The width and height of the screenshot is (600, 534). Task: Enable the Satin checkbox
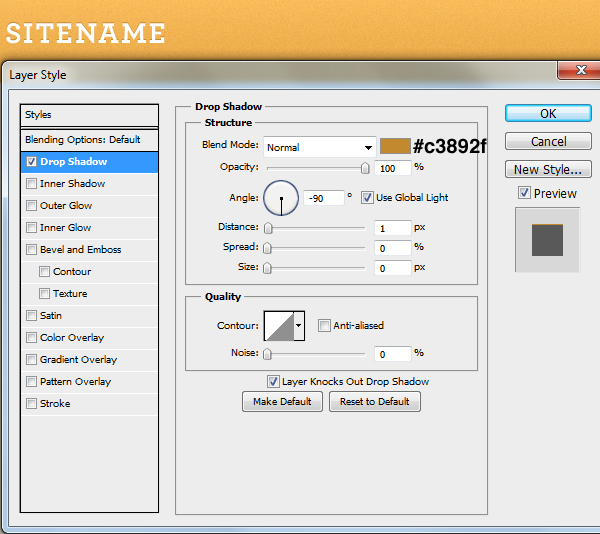tap(31, 316)
